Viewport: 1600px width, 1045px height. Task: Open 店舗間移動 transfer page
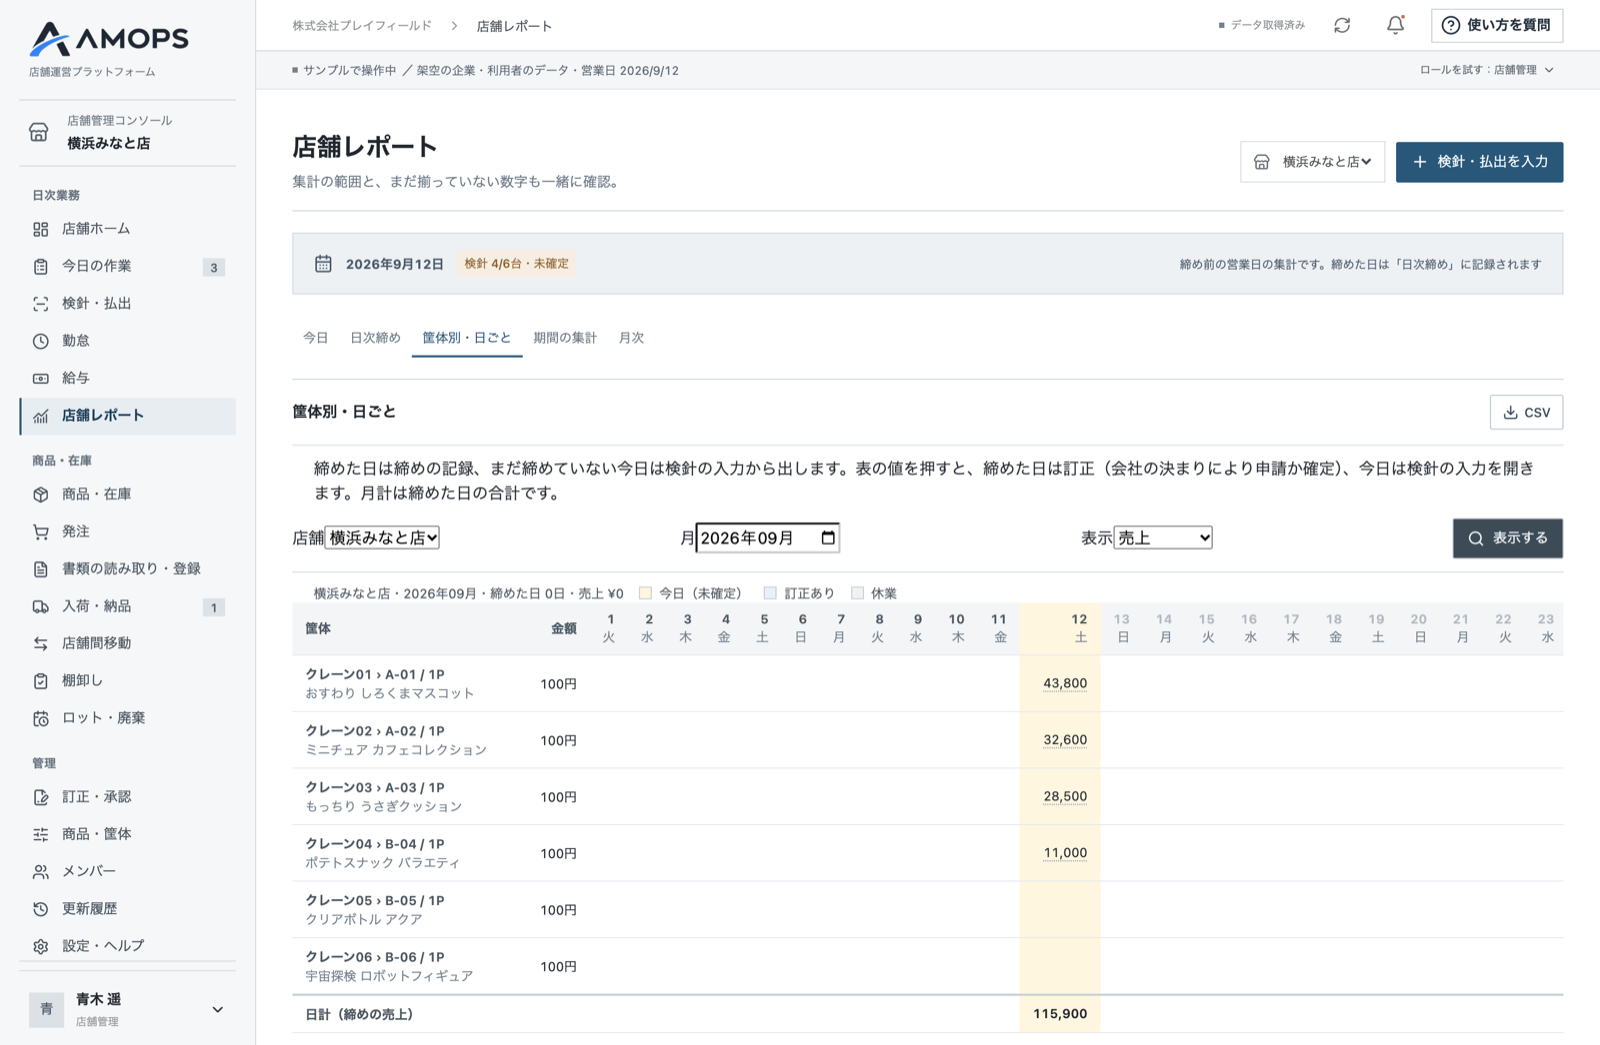click(128, 643)
